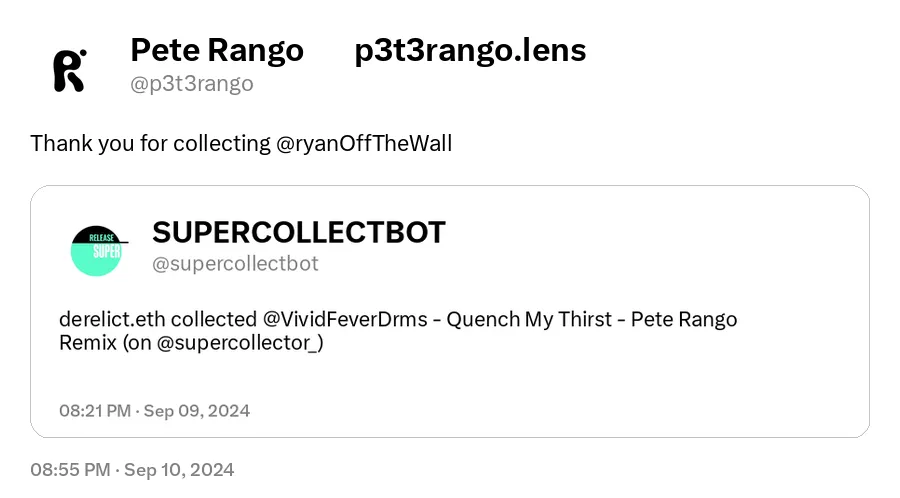Screen dimensions: 900x498
Task: Click the @supercollectbot handle
Action: (235, 263)
